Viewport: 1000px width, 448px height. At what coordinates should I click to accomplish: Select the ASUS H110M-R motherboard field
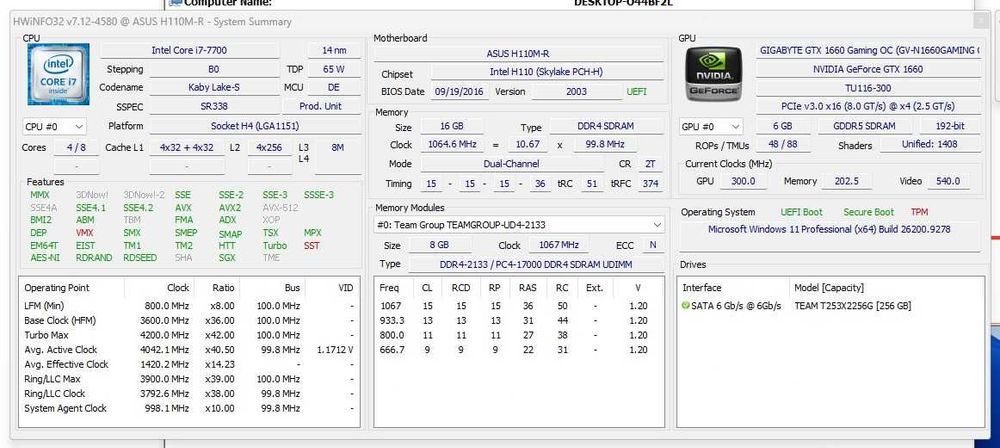(x=517, y=54)
